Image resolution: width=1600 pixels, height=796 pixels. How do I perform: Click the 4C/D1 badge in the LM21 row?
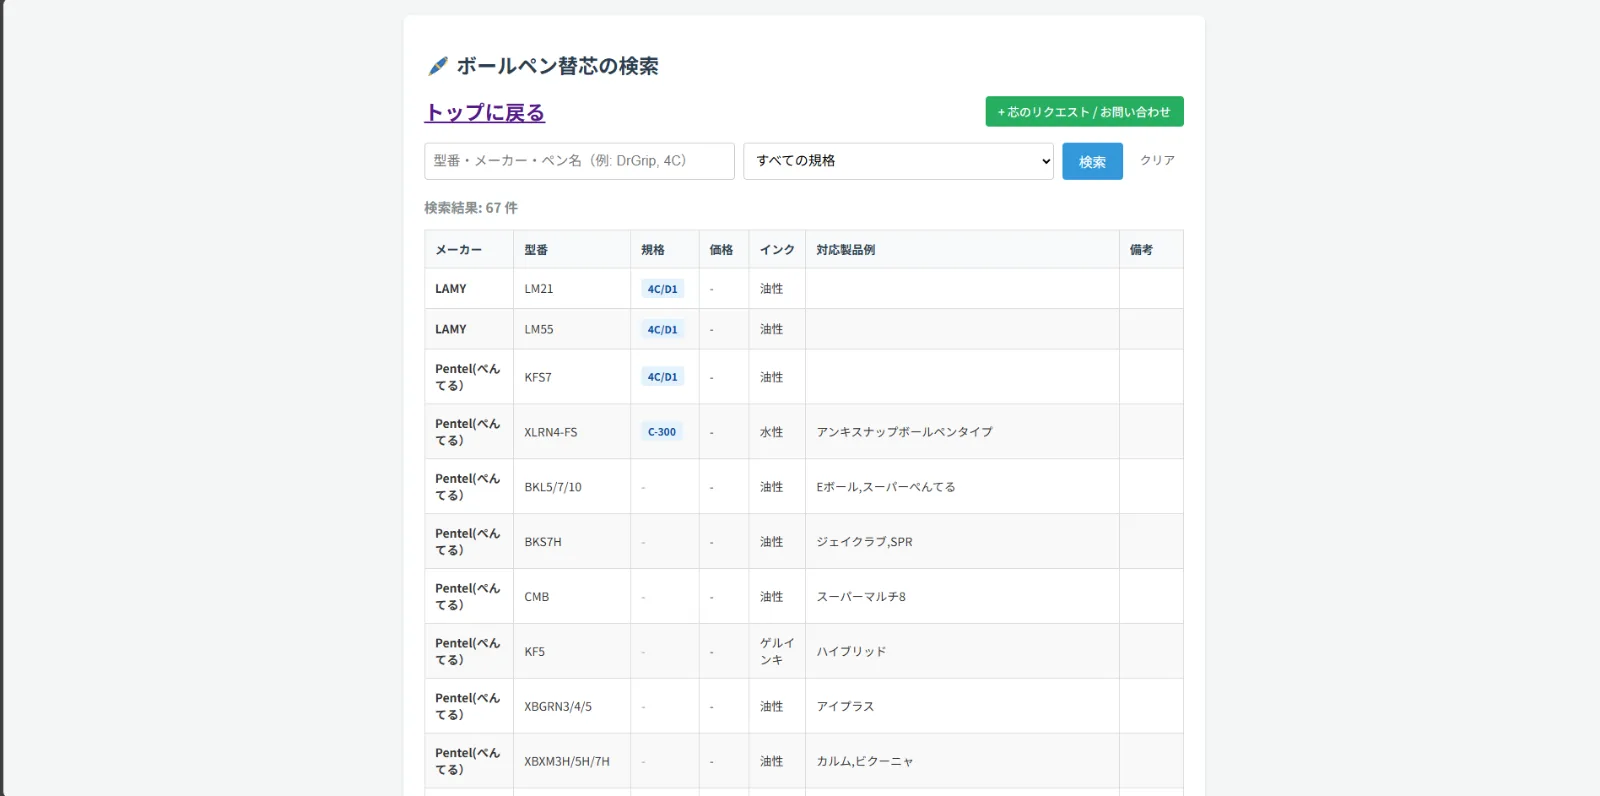point(662,289)
